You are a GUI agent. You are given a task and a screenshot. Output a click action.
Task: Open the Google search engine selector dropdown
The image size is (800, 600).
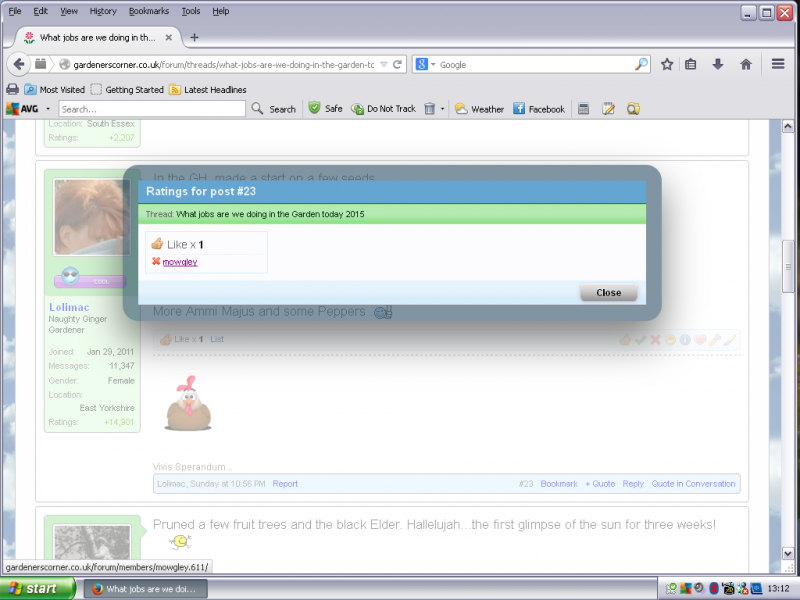click(427, 64)
